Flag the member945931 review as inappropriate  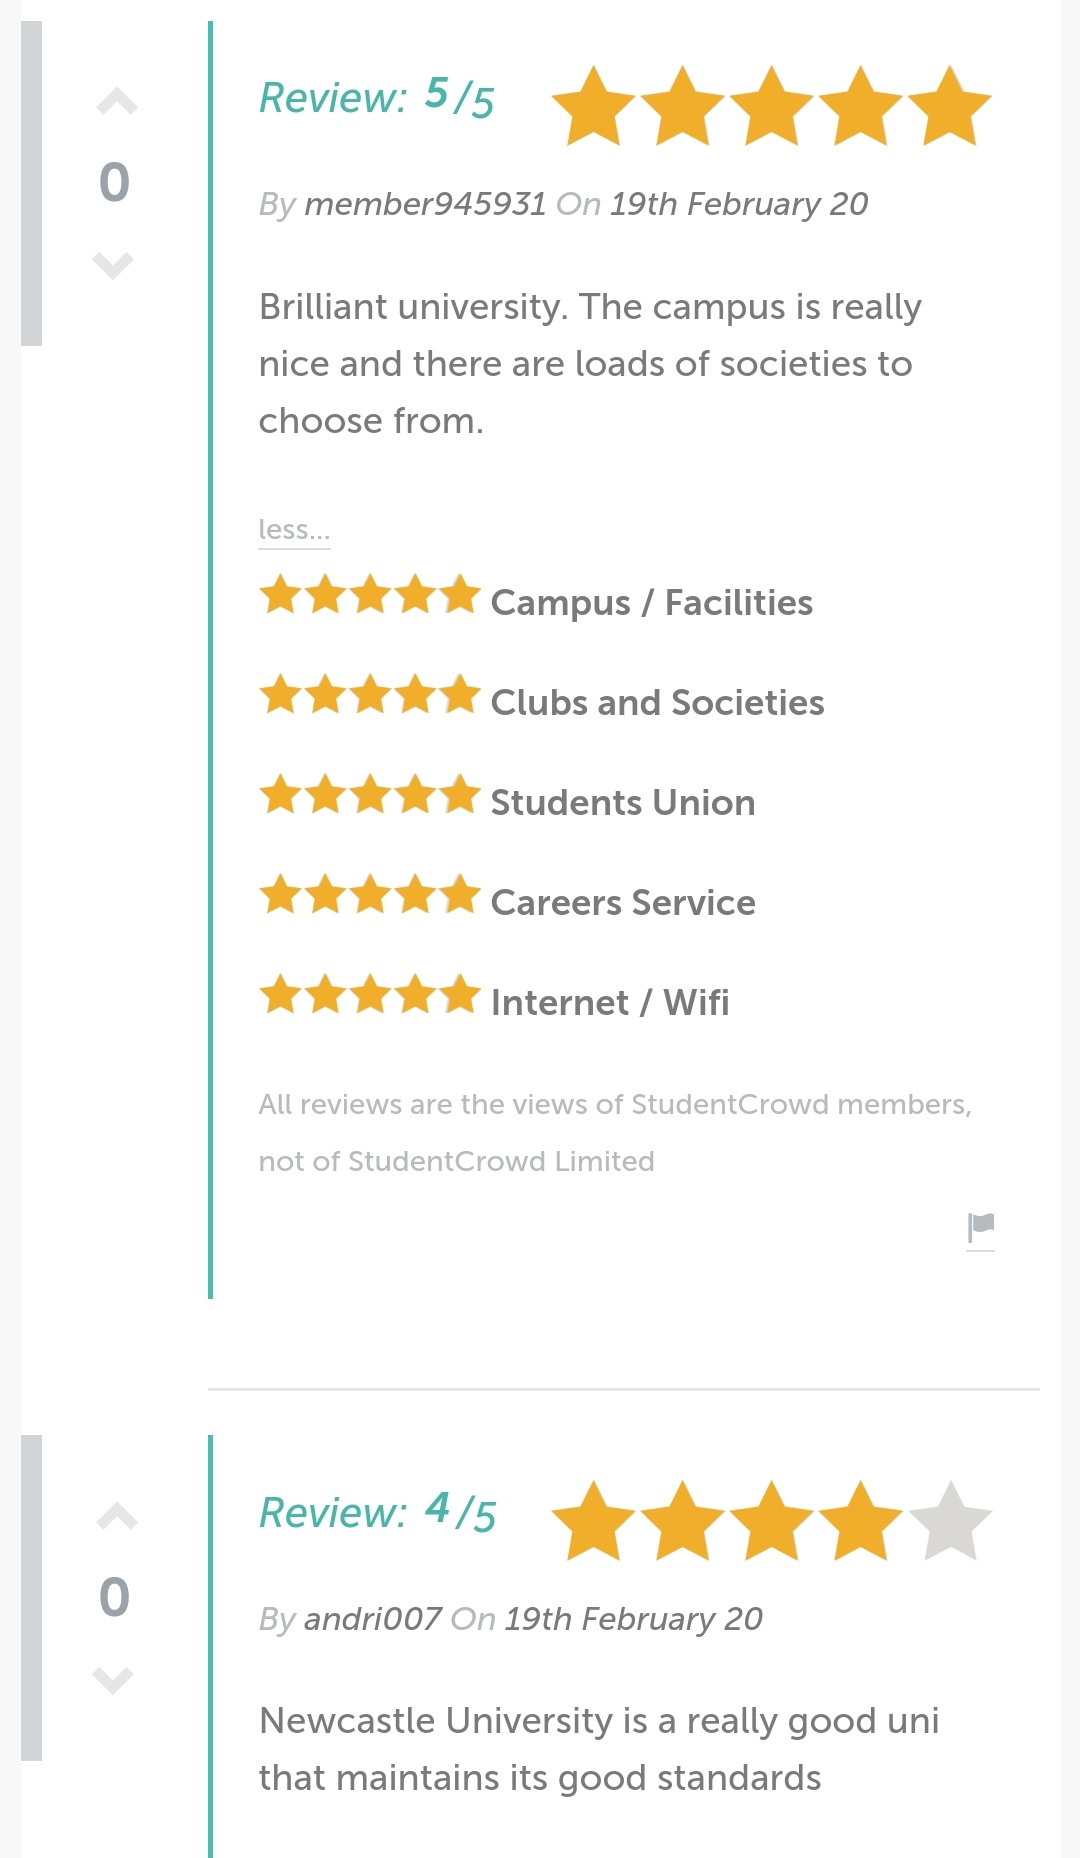coord(981,1227)
